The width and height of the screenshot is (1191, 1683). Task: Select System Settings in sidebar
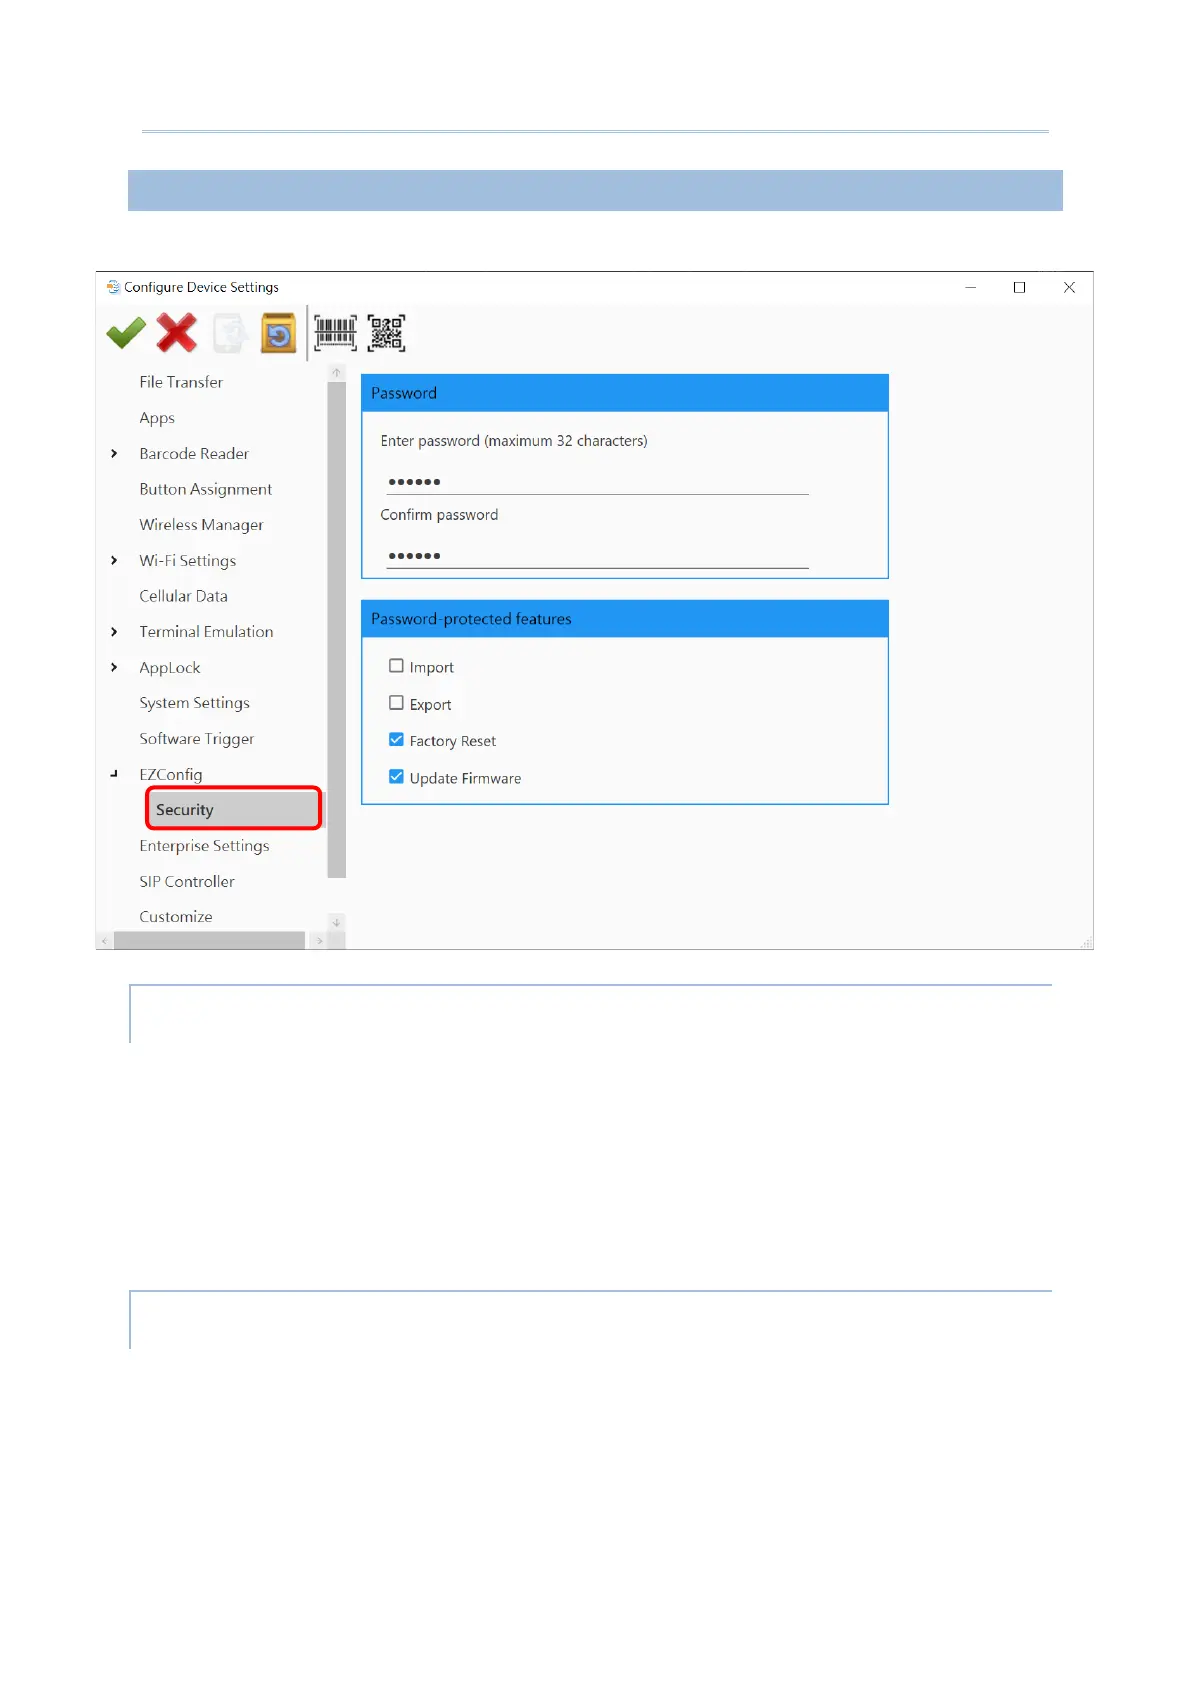[x=194, y=703]
